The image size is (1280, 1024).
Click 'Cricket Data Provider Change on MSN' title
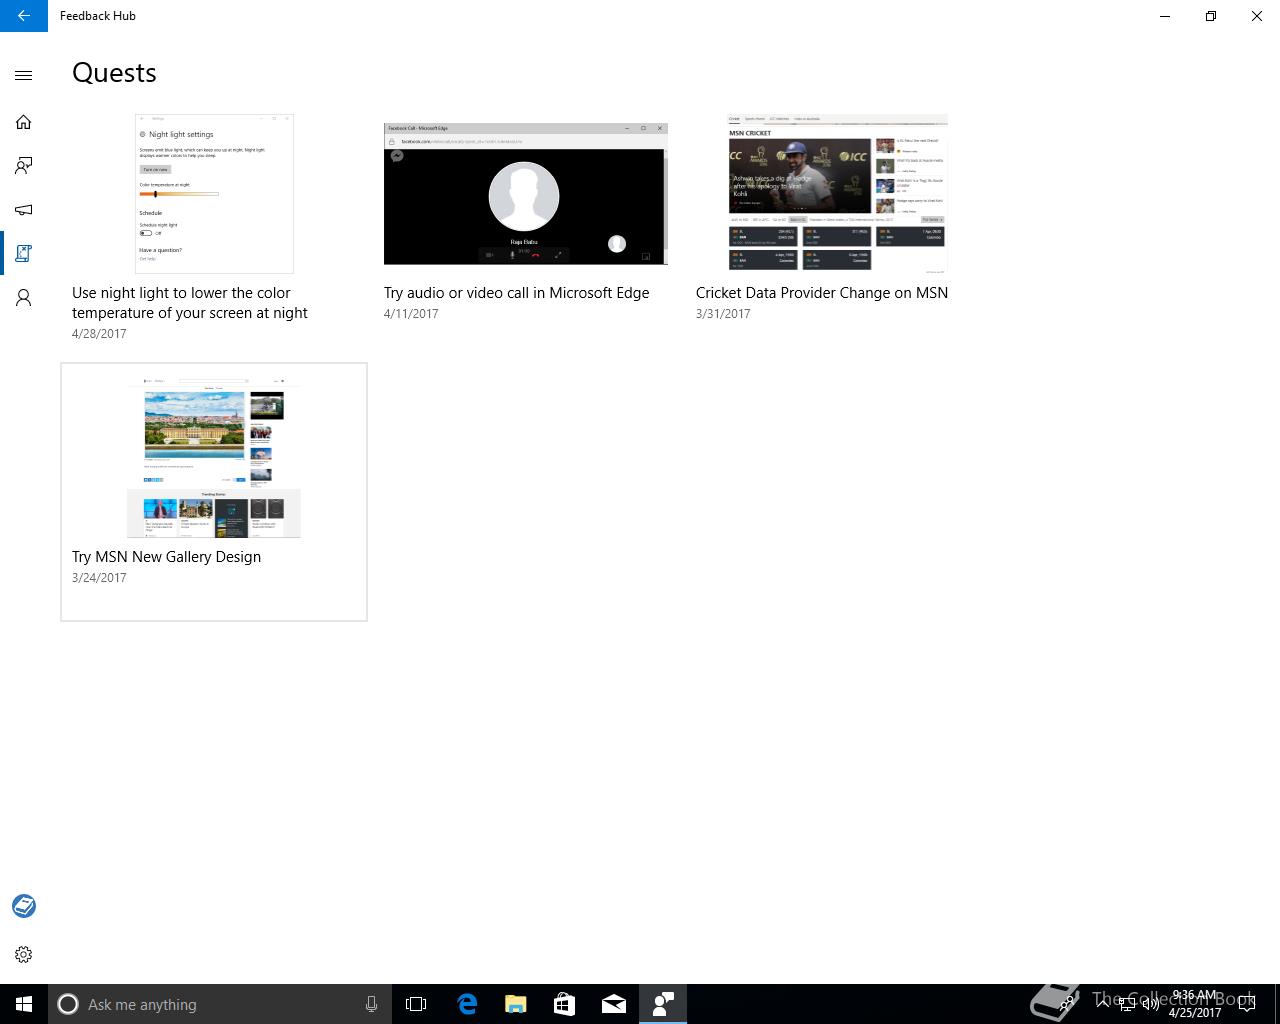pyautogui.click(x=822, y=293)
